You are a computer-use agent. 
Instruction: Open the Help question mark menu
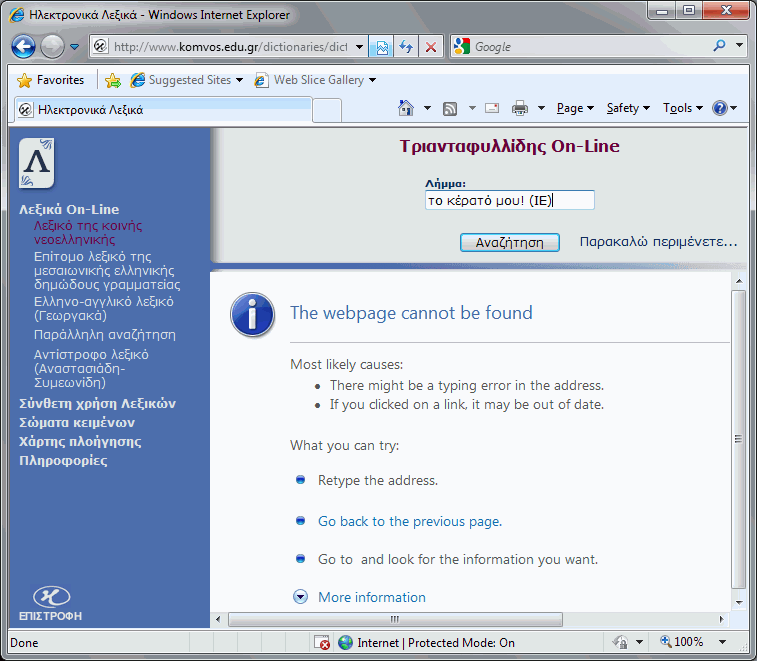pyautogui.click(x=724, y=108)
